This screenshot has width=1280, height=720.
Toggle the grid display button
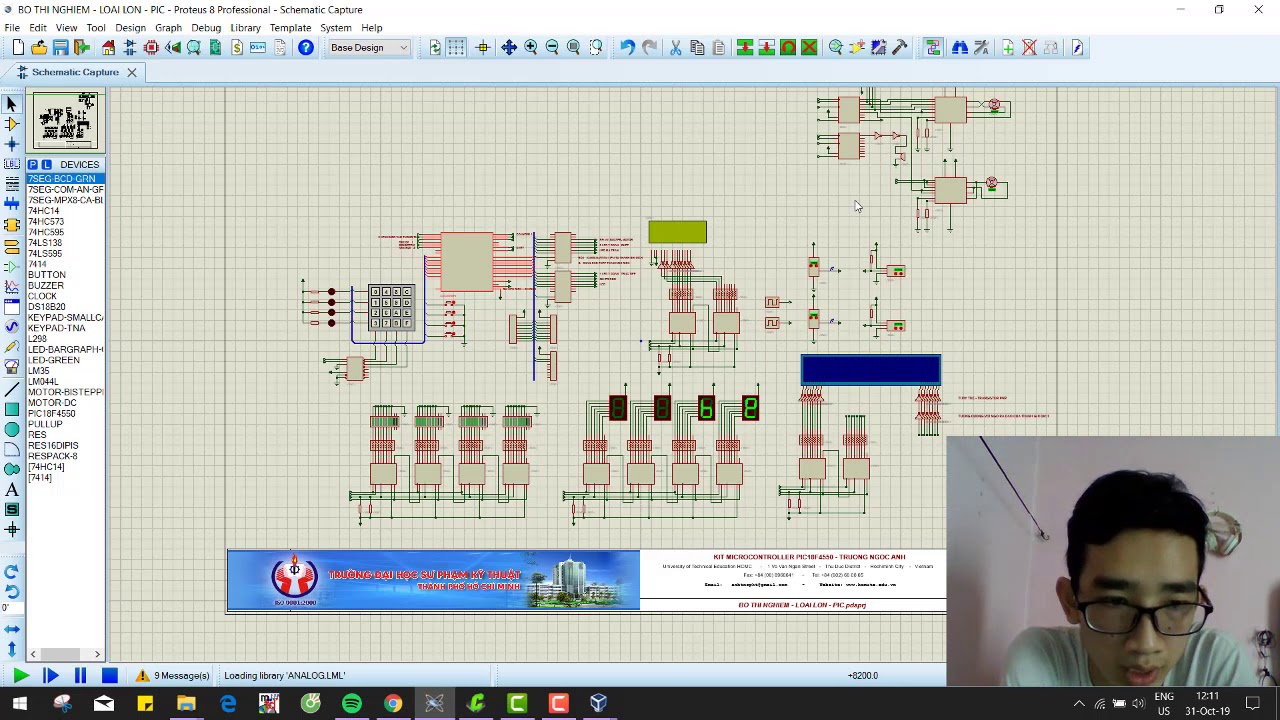click(456, 47)
